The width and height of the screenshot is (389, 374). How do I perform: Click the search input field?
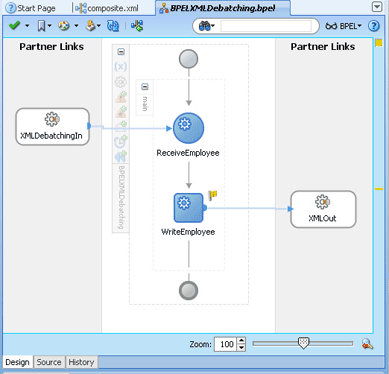[x=266, y=26]
